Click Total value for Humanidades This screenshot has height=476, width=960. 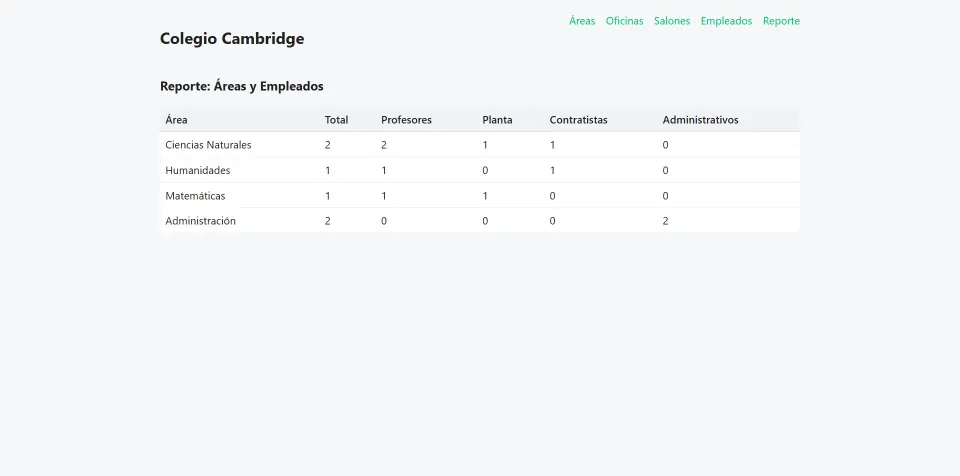click(x=328, y=170)
